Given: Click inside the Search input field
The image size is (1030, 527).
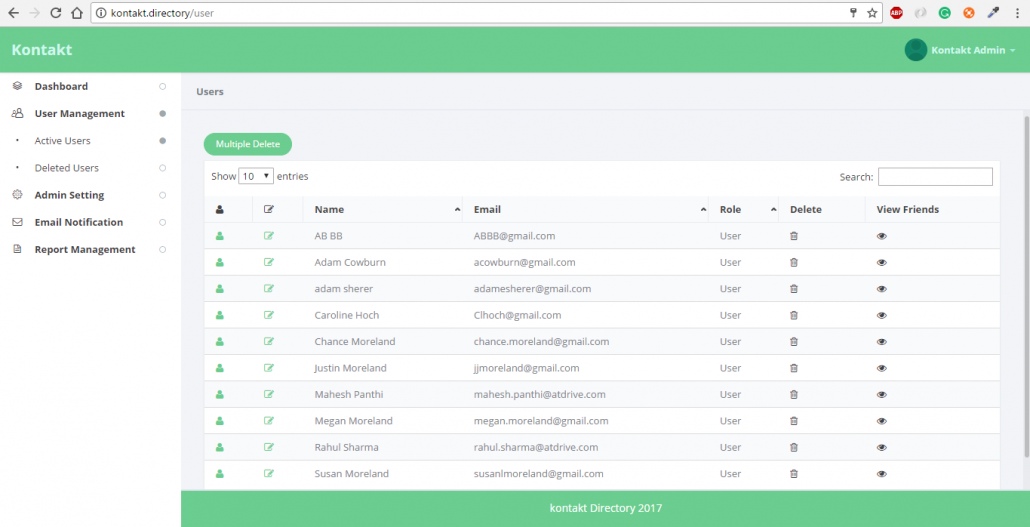Looking at the screenshot, I should click(935, 177).
